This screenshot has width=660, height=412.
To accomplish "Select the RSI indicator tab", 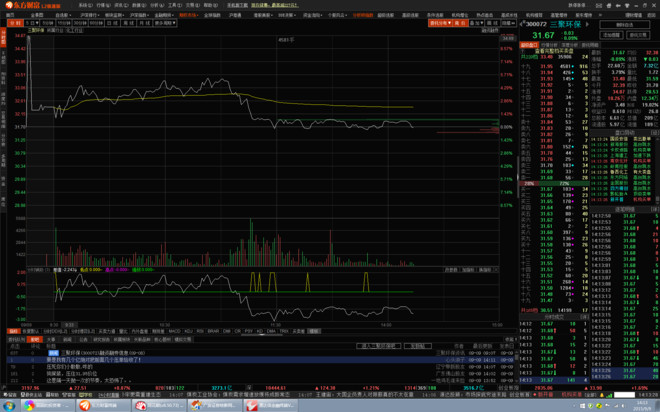I will tap(200, 331).
